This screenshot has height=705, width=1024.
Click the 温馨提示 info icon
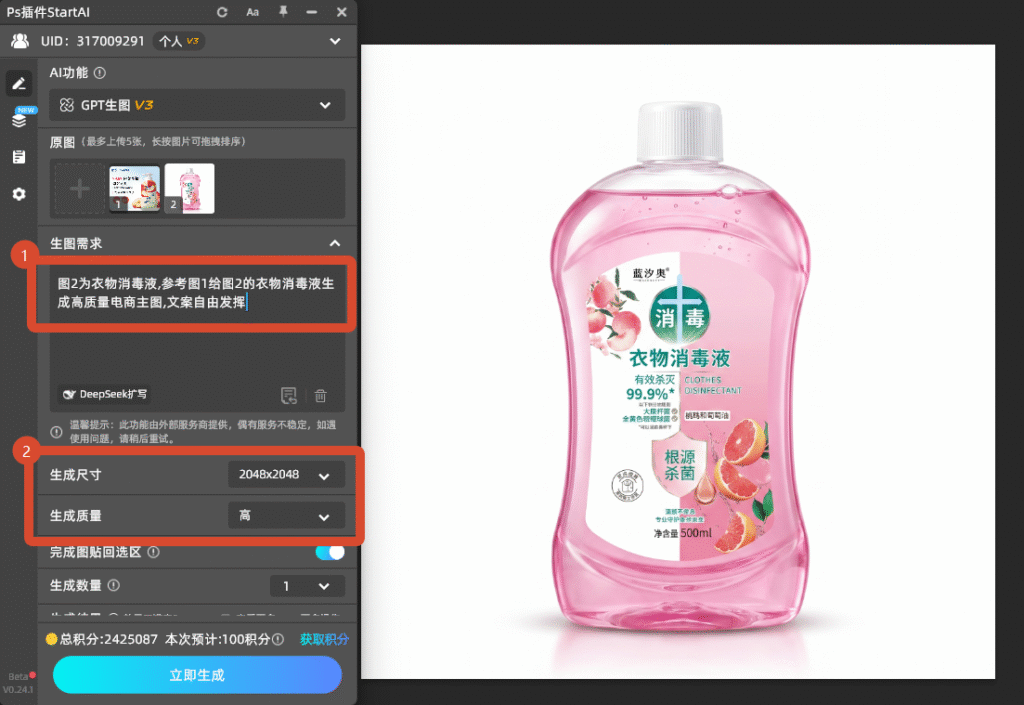(57, 431)
